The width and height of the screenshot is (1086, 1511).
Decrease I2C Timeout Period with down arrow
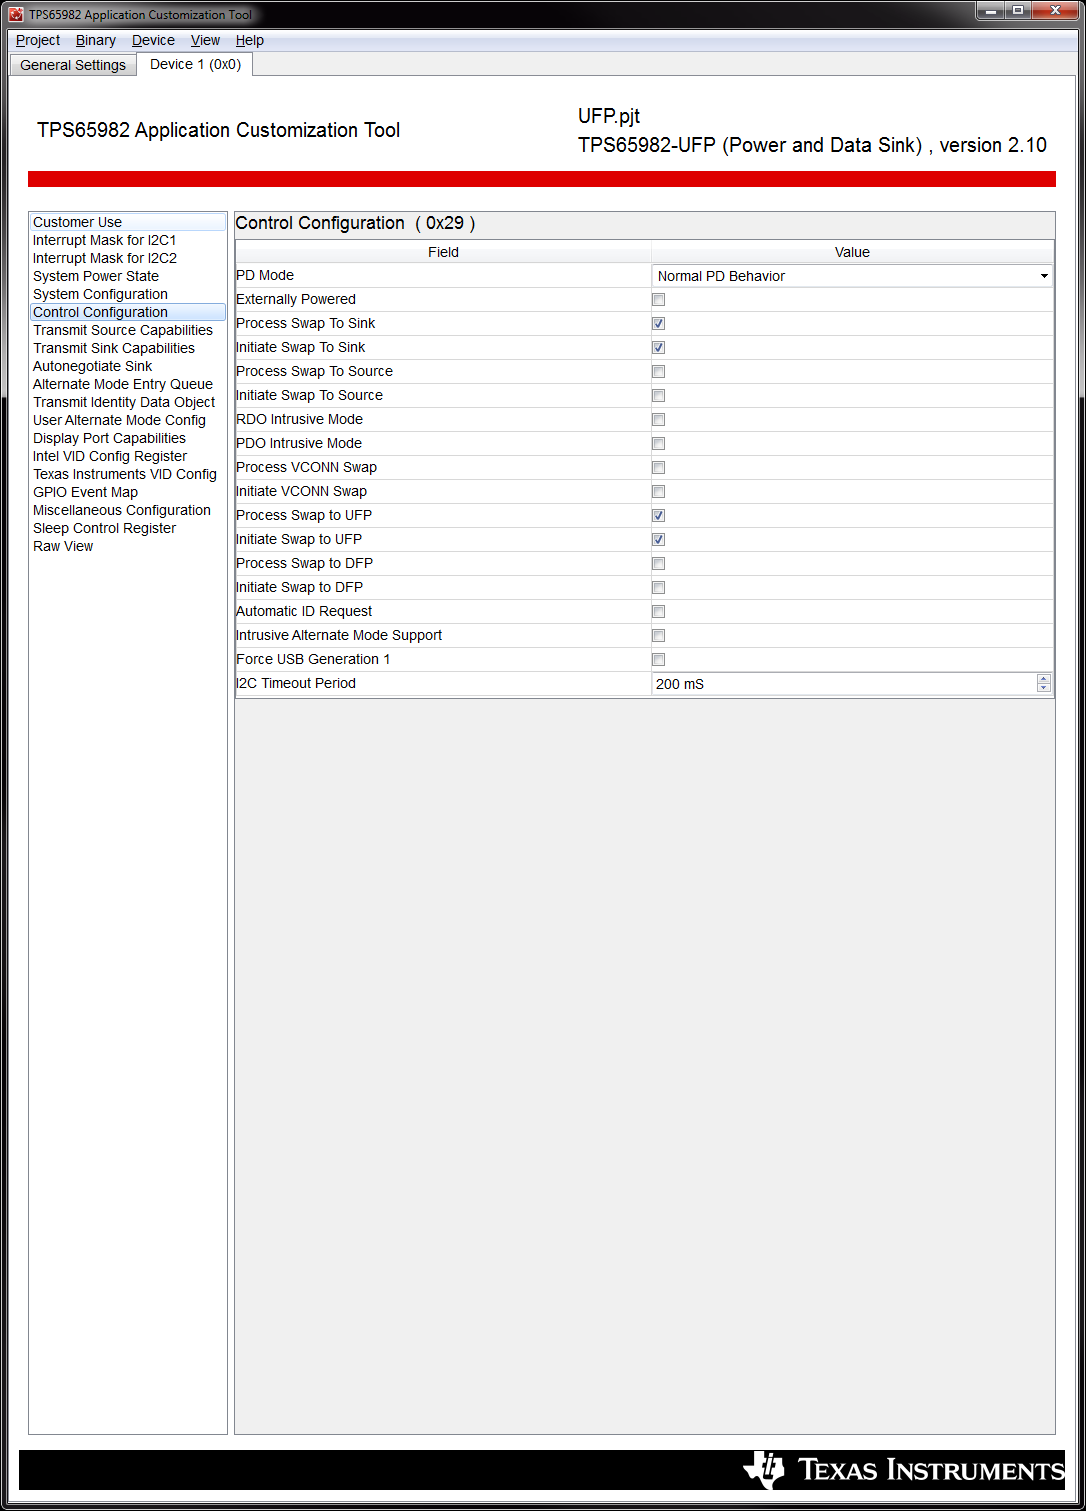point(1044,689)
